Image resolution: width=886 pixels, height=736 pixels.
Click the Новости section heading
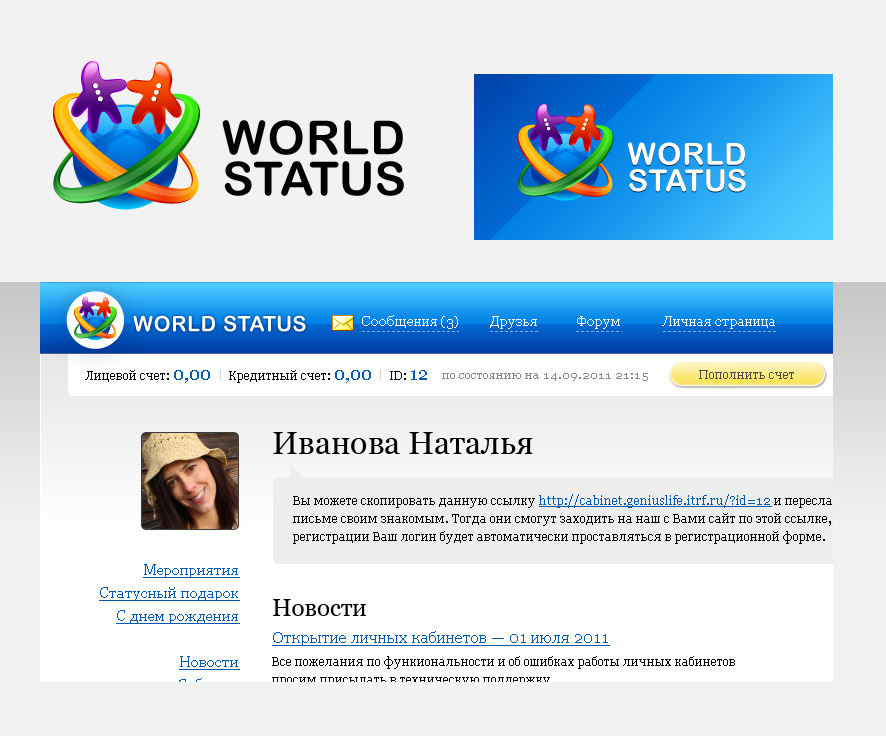319,608
